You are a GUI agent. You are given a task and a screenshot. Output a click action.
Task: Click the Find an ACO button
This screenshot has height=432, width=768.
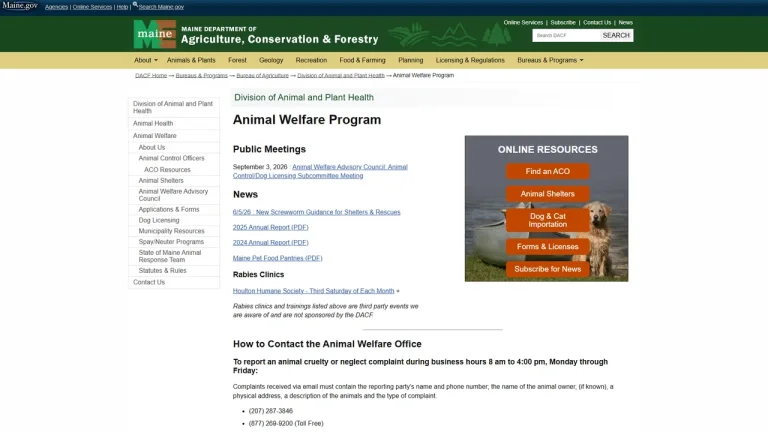[548, 171]
